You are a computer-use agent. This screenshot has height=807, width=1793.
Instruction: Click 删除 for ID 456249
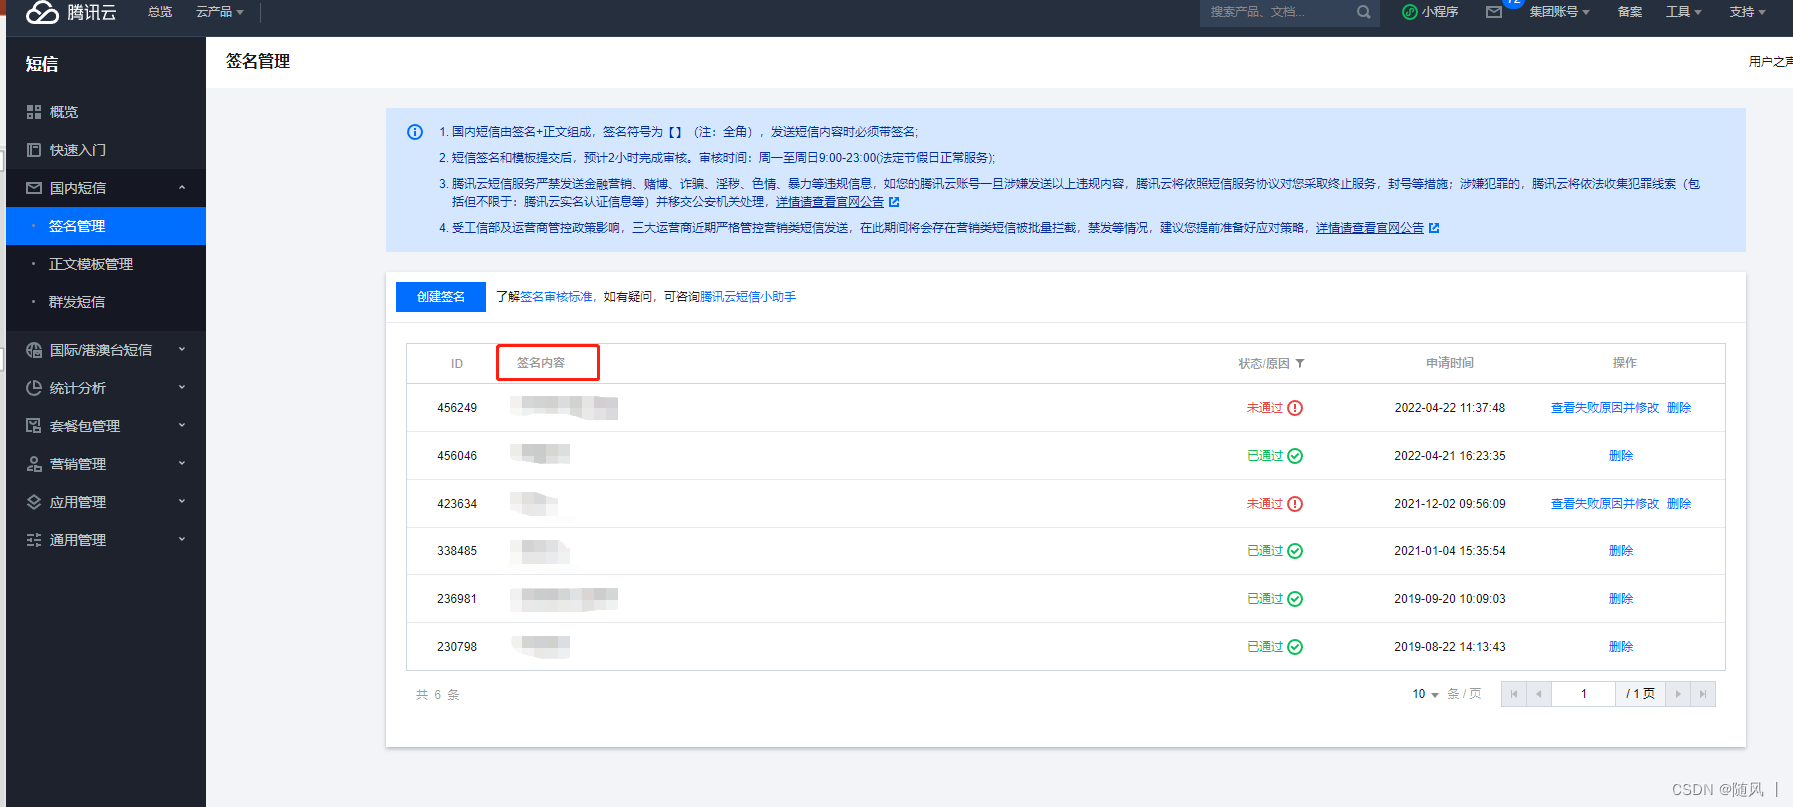coord(1679,408)
